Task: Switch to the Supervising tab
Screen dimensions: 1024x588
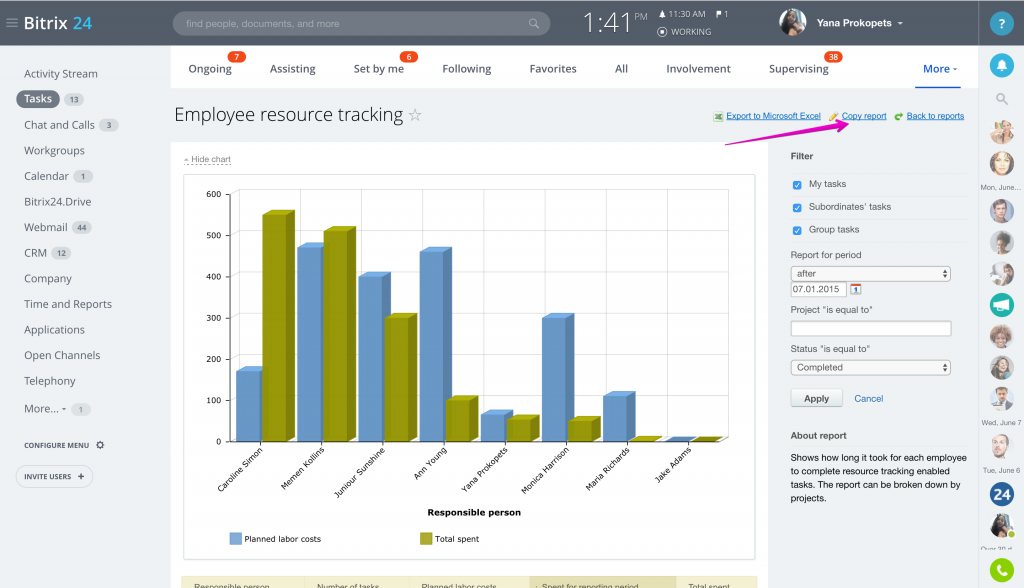Action: coord(797,68)
